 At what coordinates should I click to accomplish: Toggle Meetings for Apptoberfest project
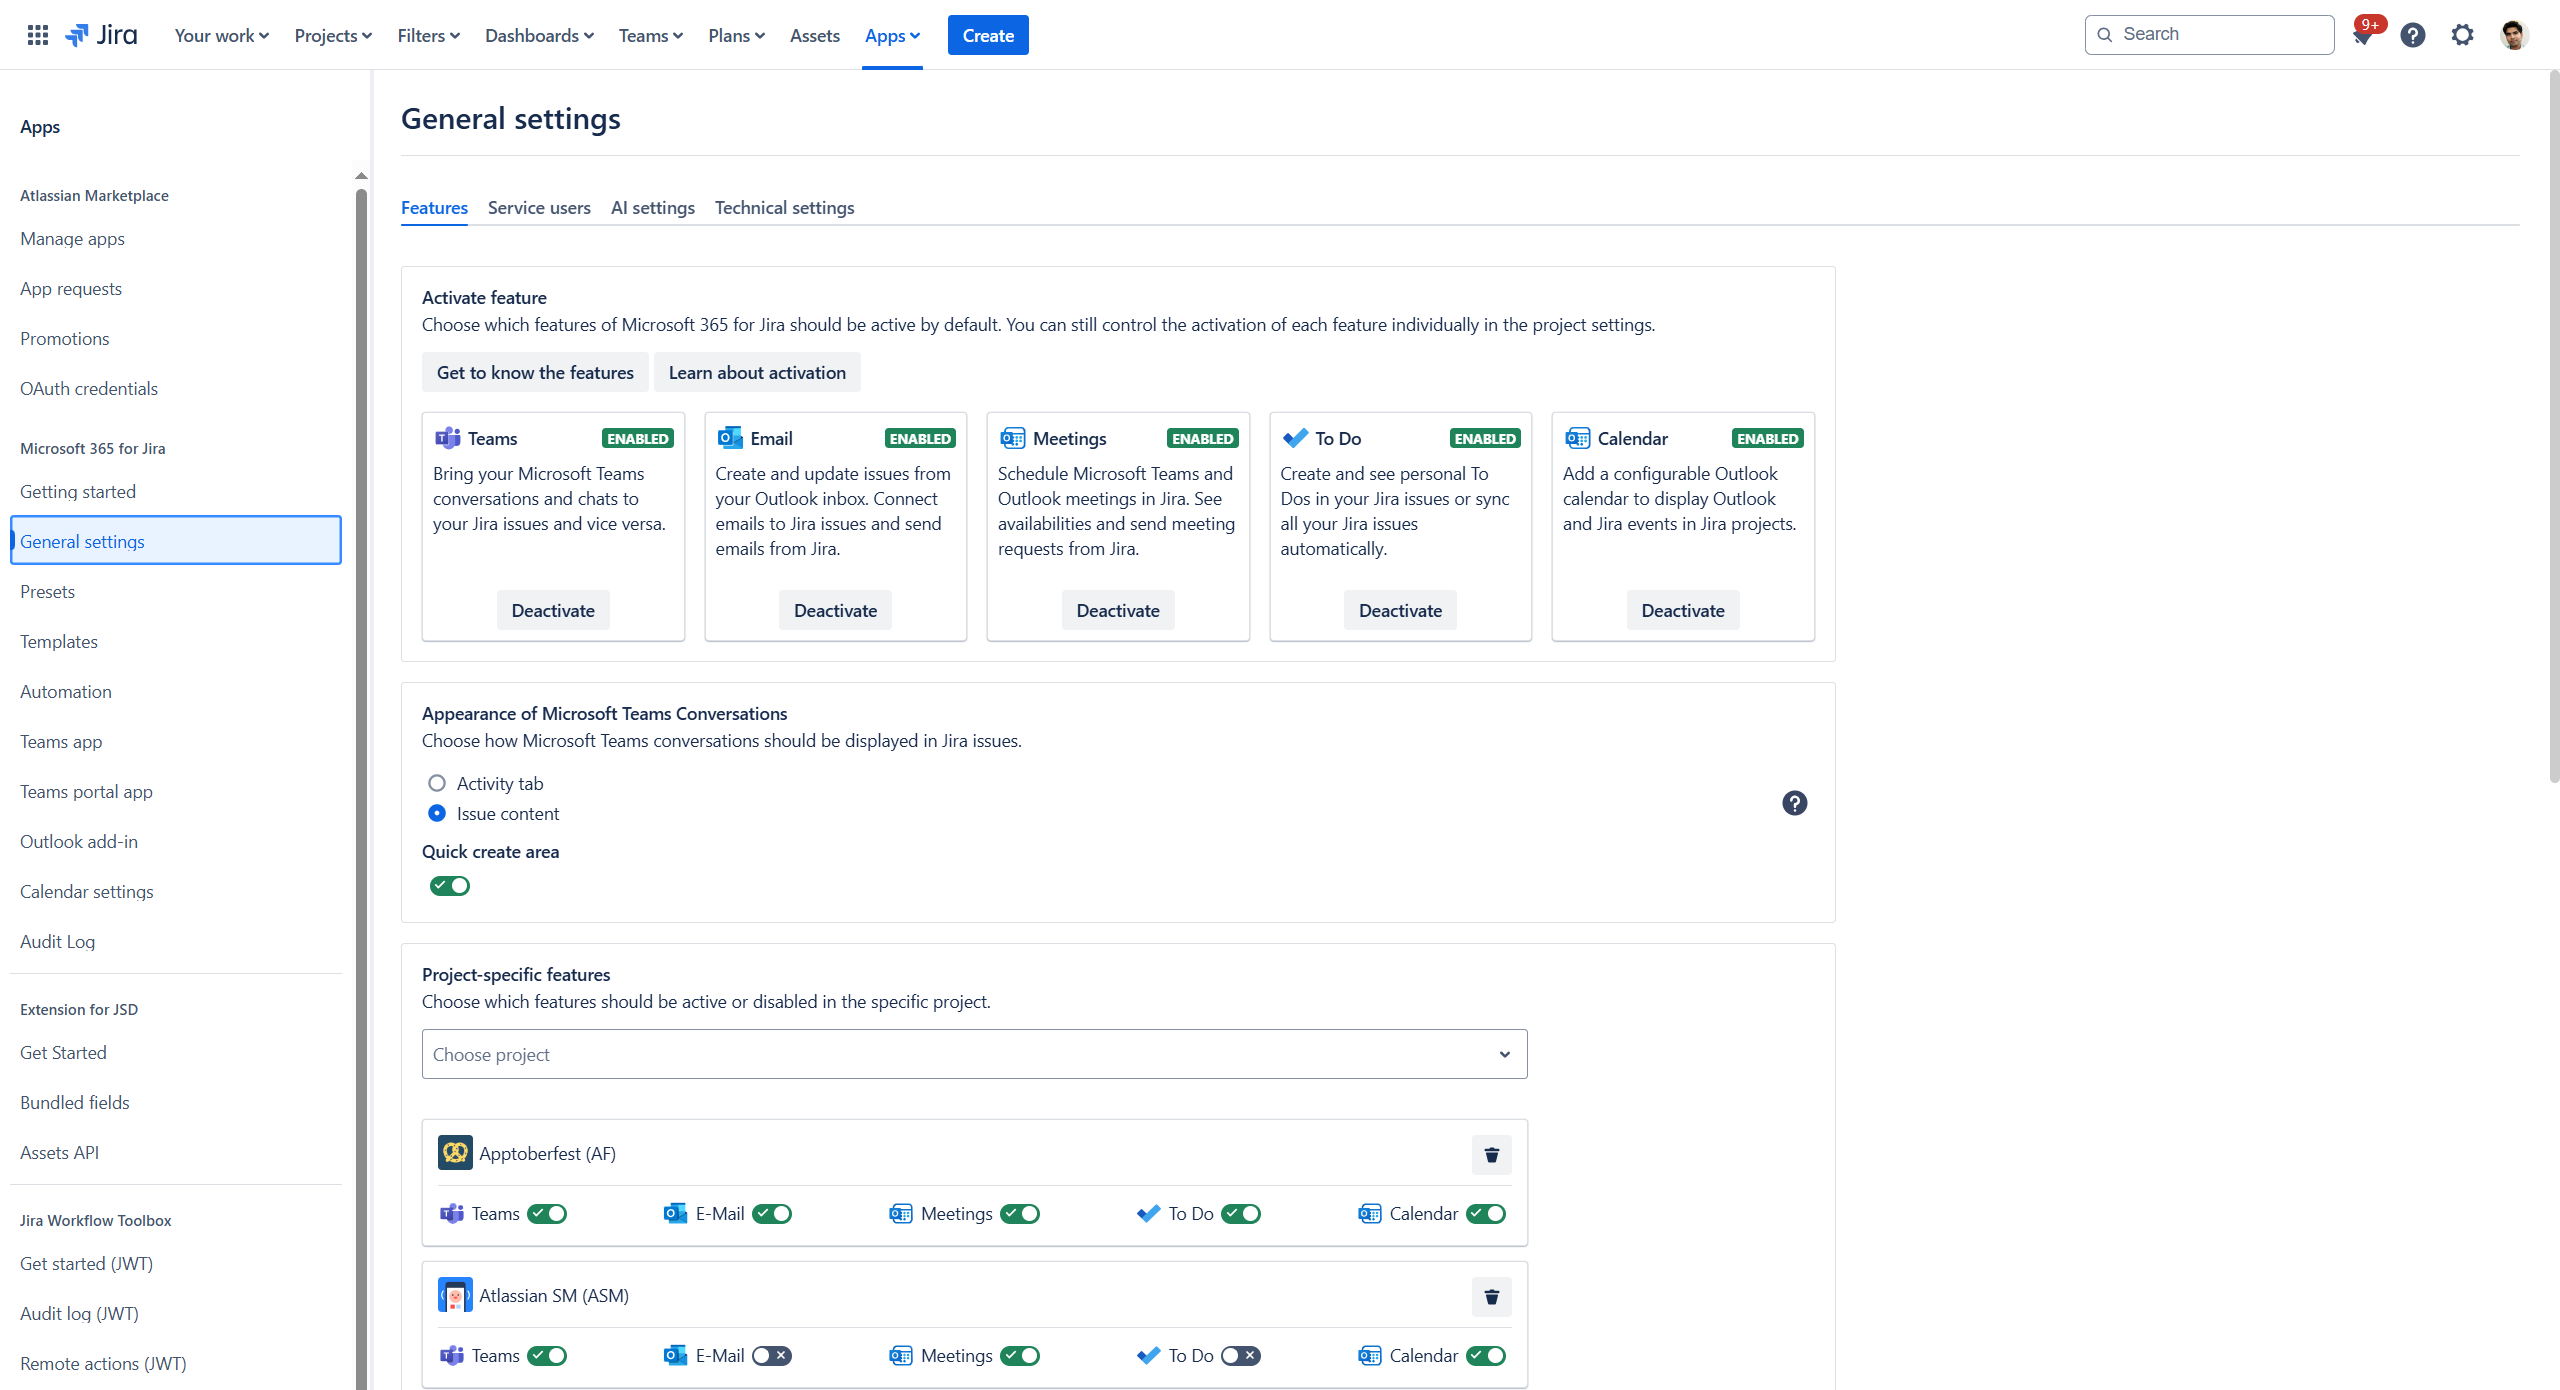coord(1020,1214)
